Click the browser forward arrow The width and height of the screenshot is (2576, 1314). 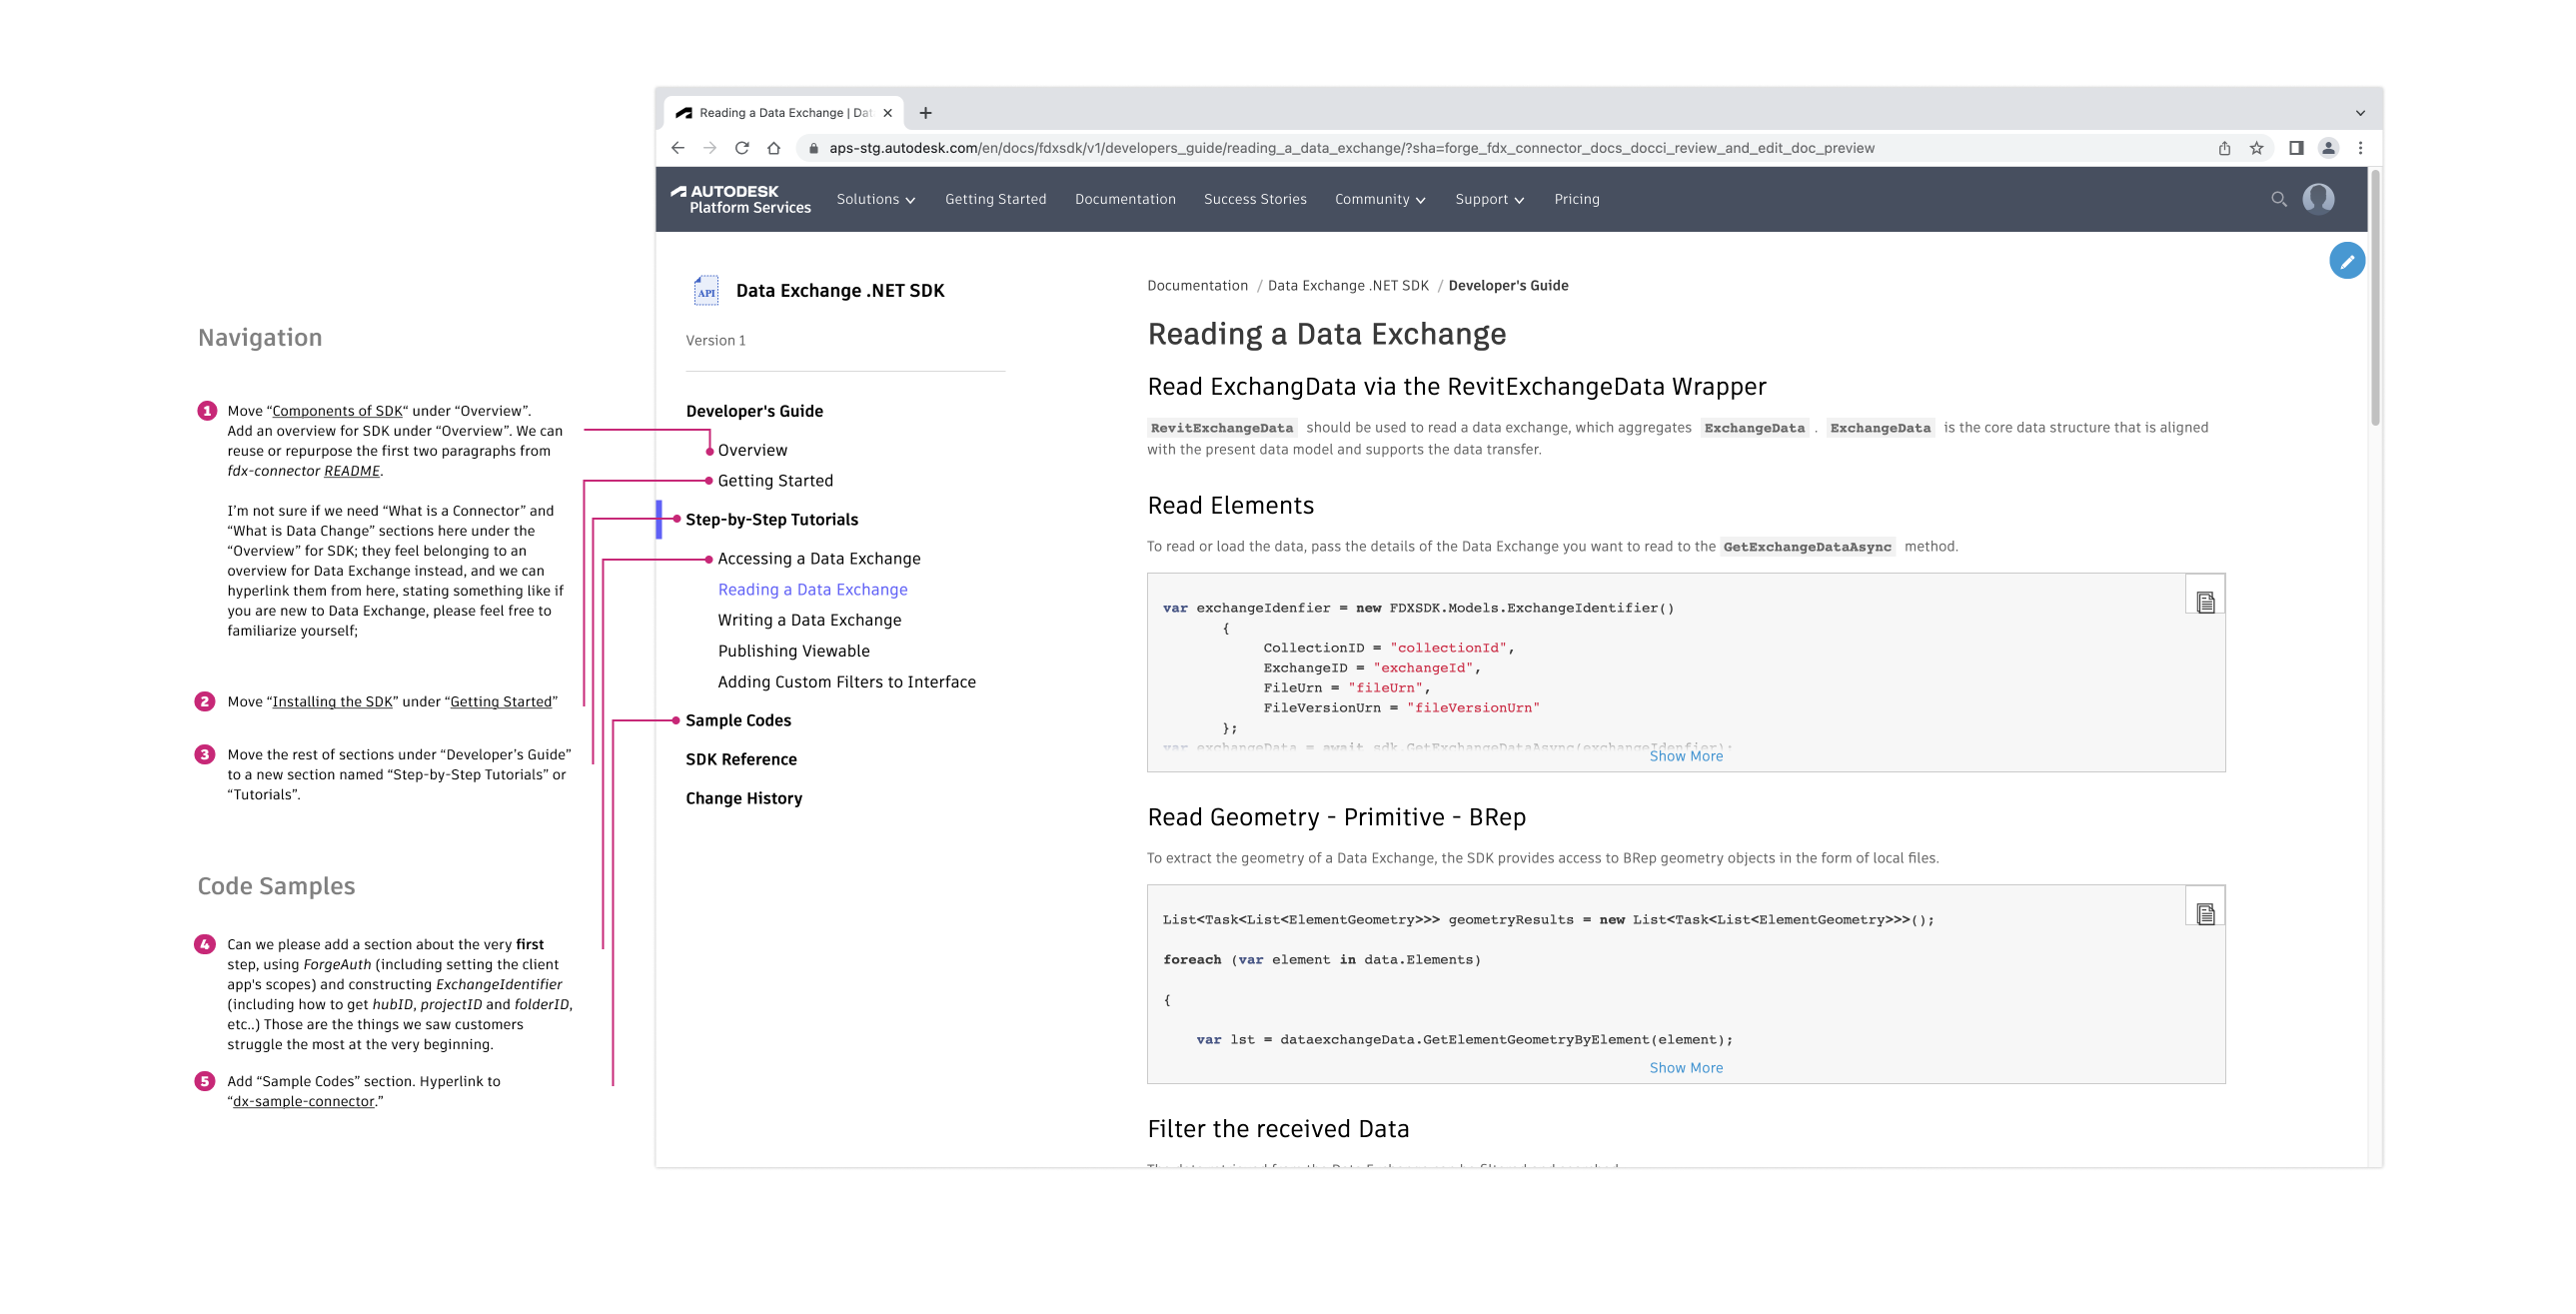(710, 148)
